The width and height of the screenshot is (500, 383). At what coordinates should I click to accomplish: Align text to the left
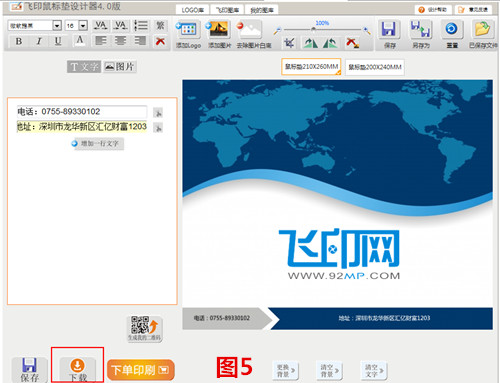101,41
